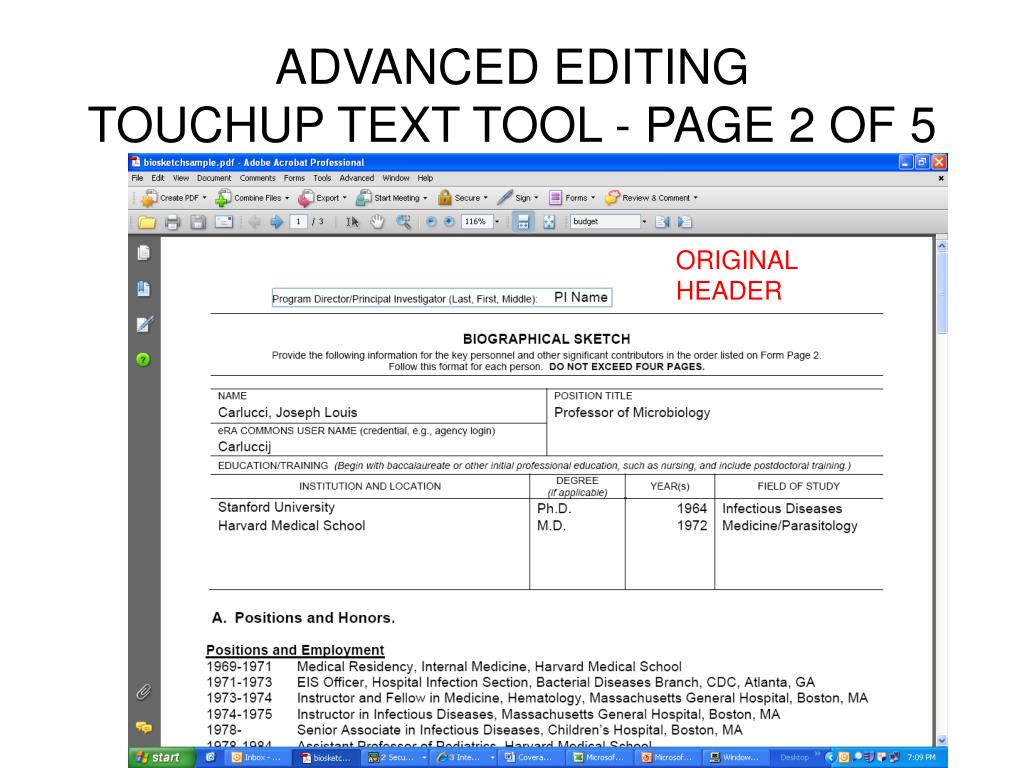Click the Save disk icon
The image size is (1024, 768).
(x=198, y=222)
